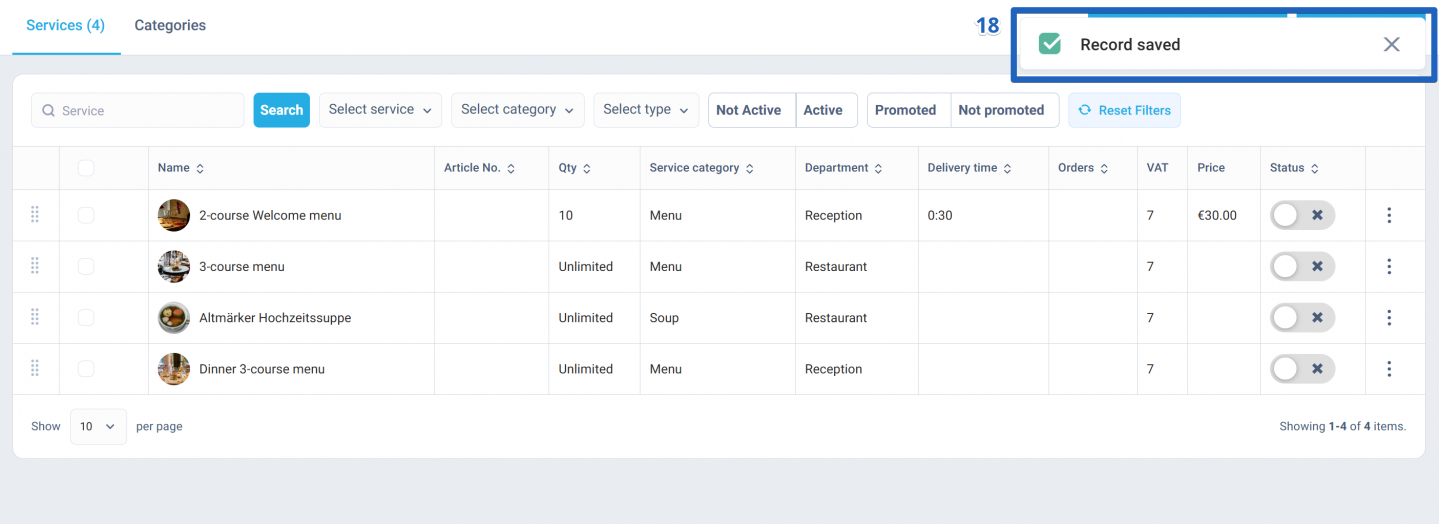Enable status toggle for 2-course Welcome menu

[1302, 215]
